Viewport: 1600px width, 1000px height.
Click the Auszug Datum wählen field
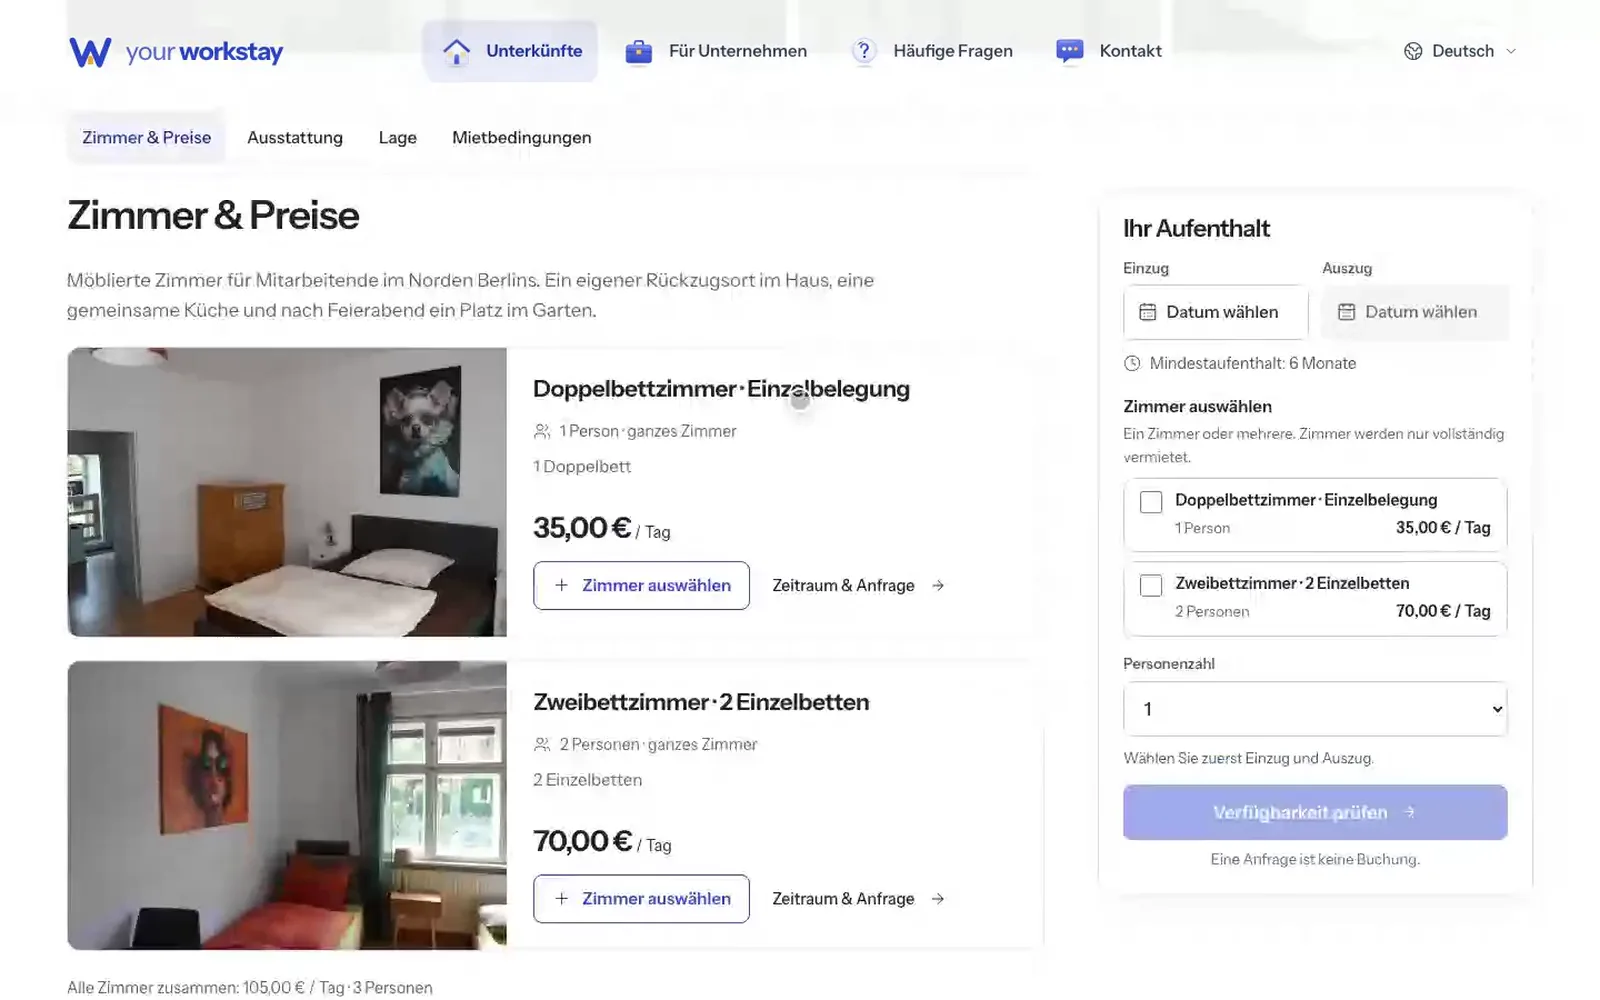point(1415,312)
